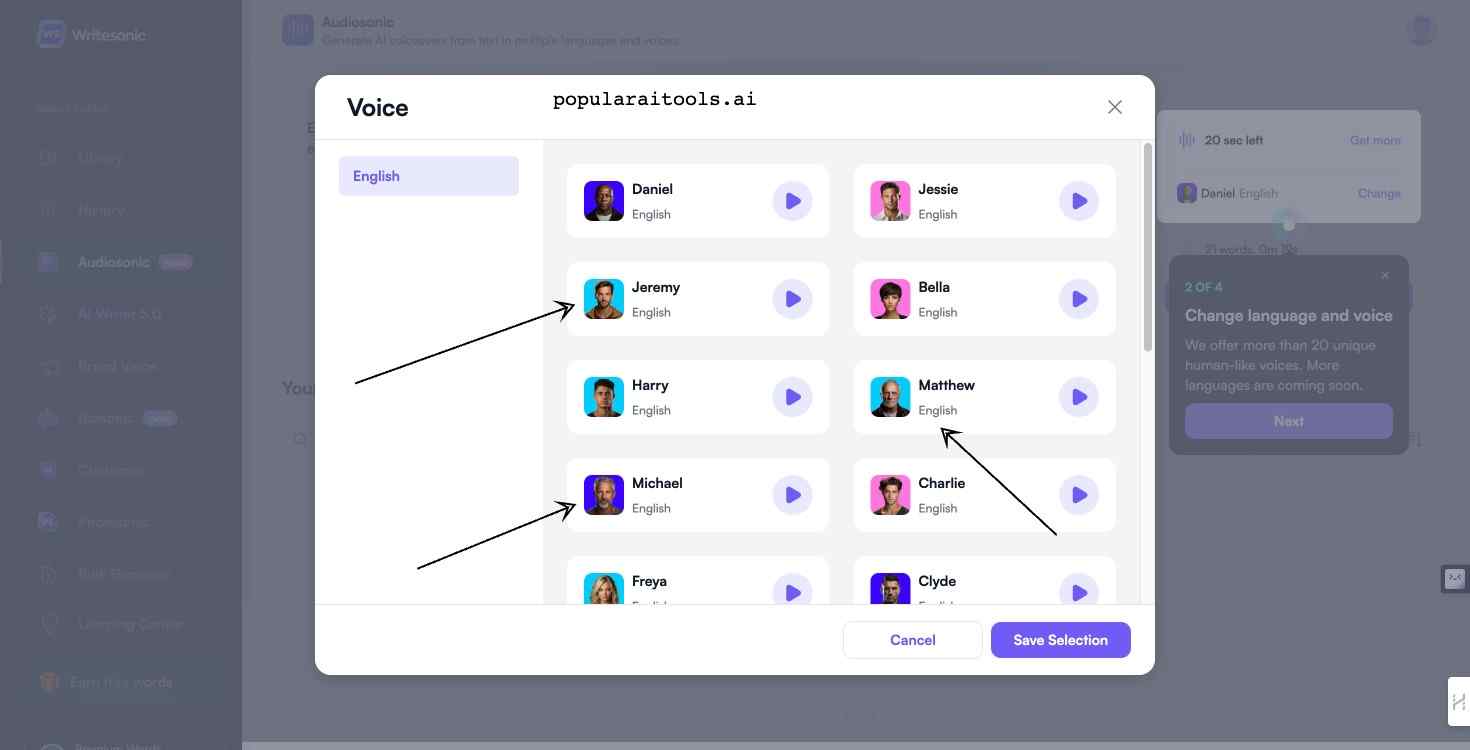Click the Writesonic logo

(x=92, y=34)
